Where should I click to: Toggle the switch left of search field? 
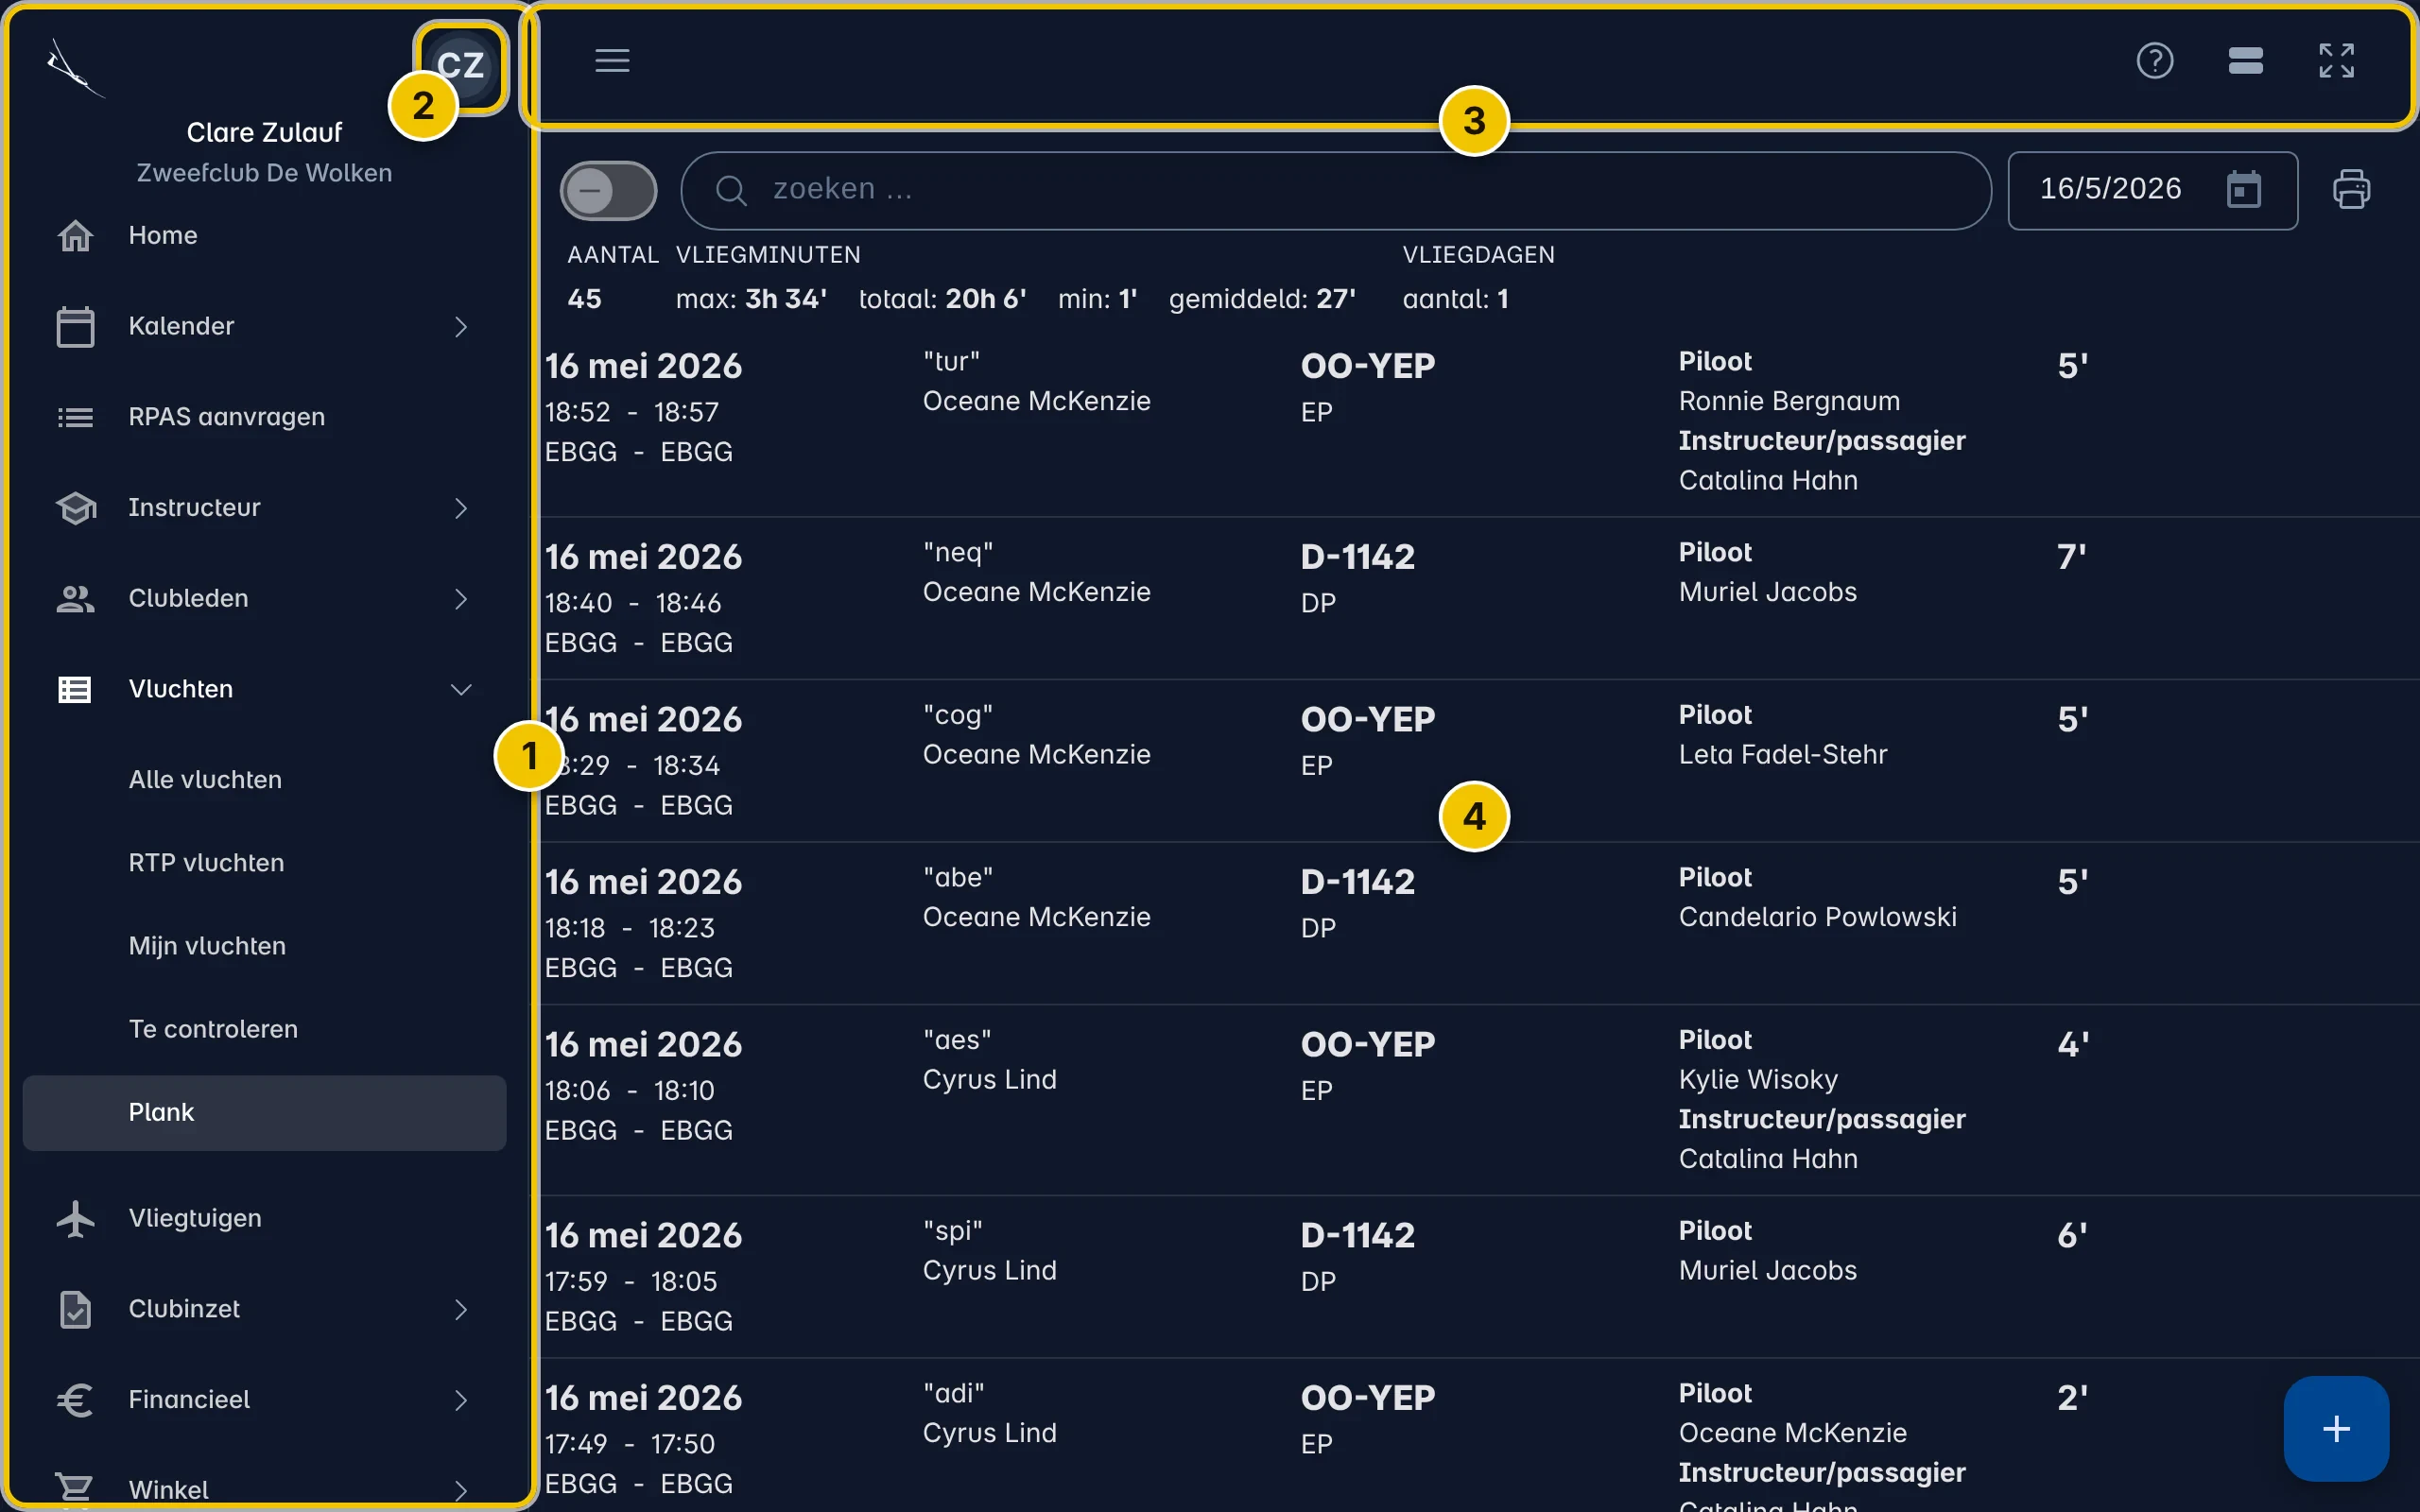click(x=608, y=190)
